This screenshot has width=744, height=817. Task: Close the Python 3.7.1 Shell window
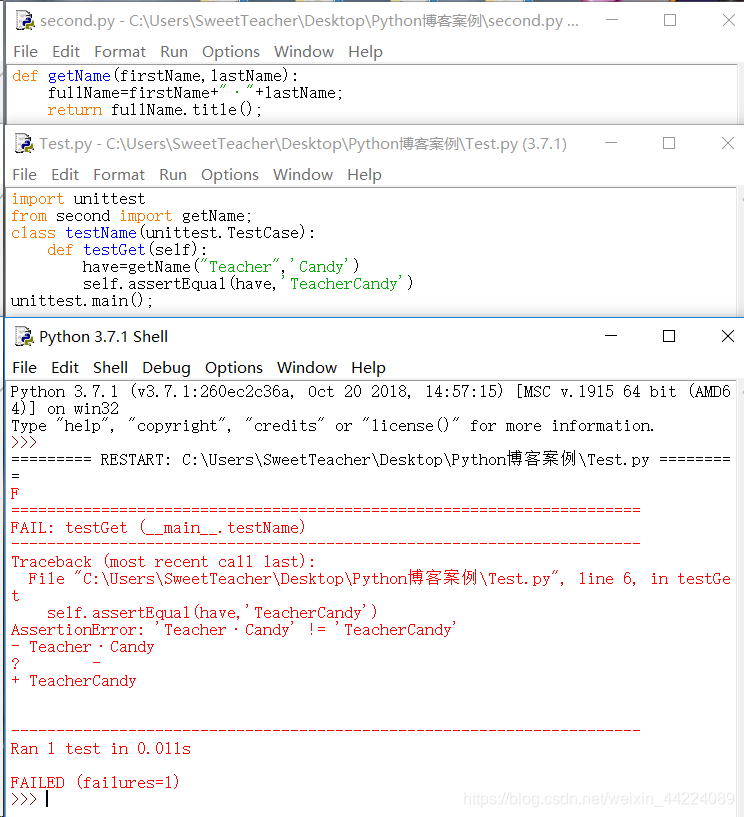pos(728,336)
